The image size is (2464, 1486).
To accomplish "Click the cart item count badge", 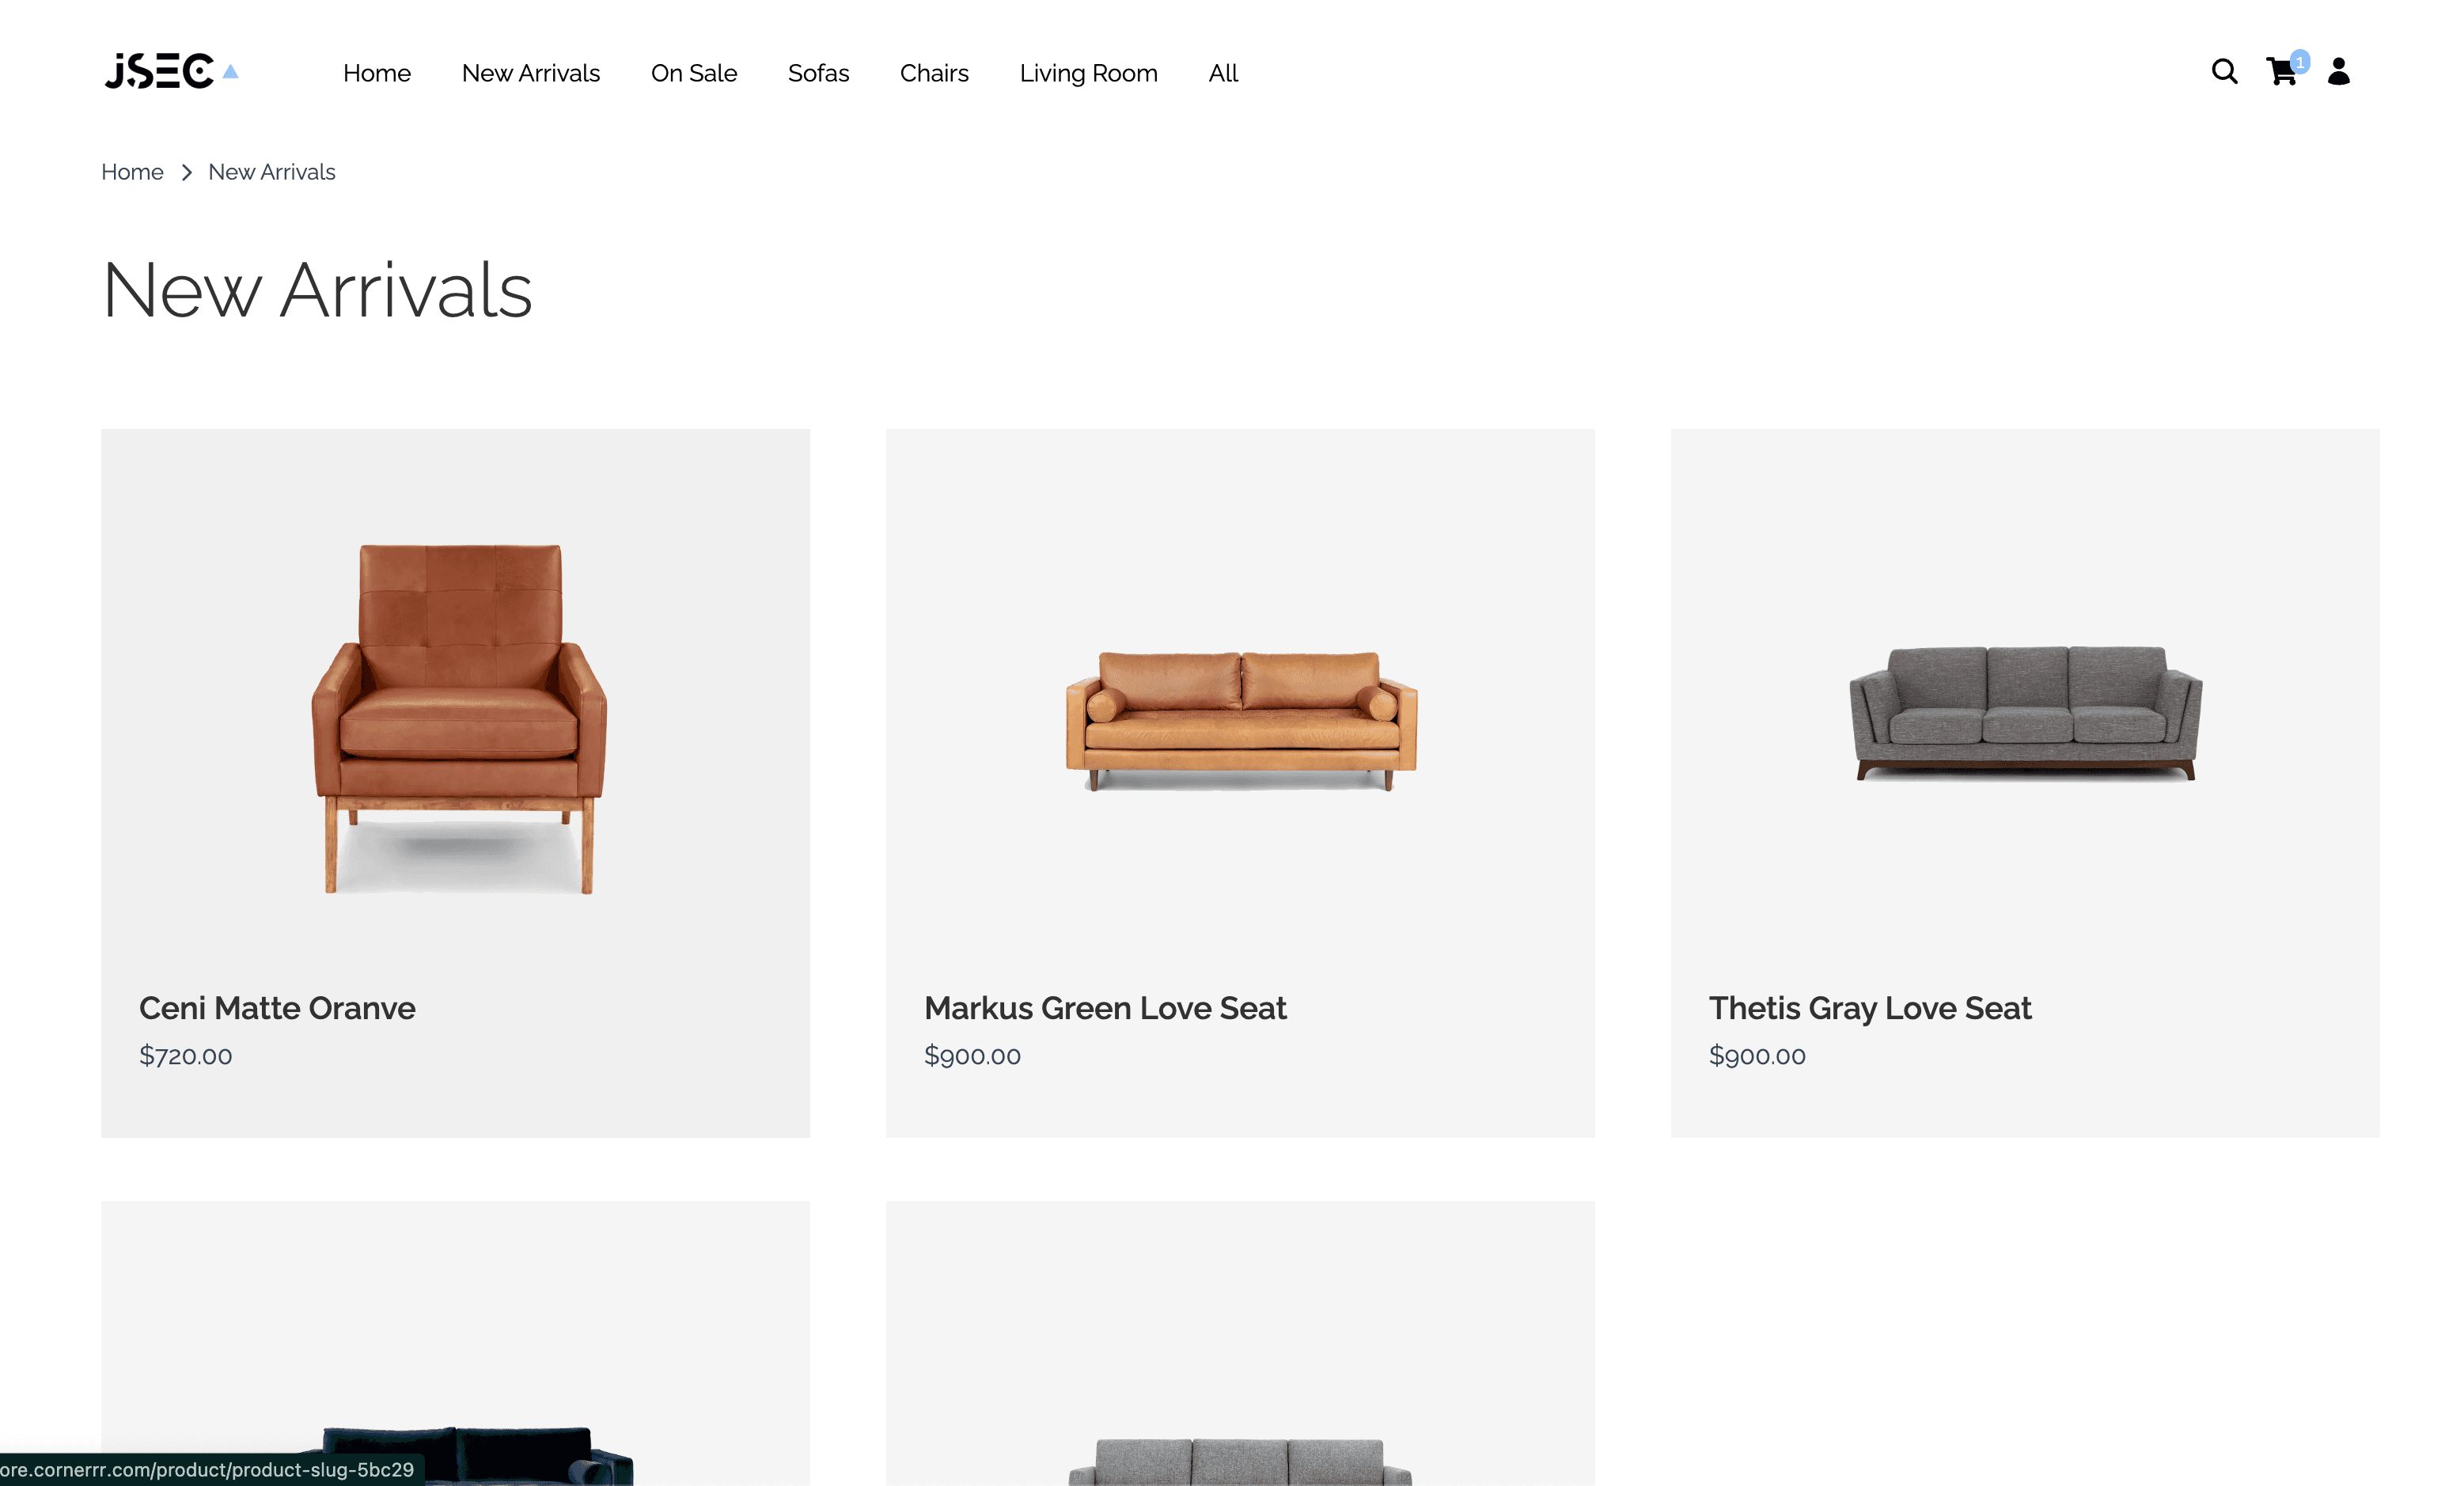I will tap(2300, 62).
